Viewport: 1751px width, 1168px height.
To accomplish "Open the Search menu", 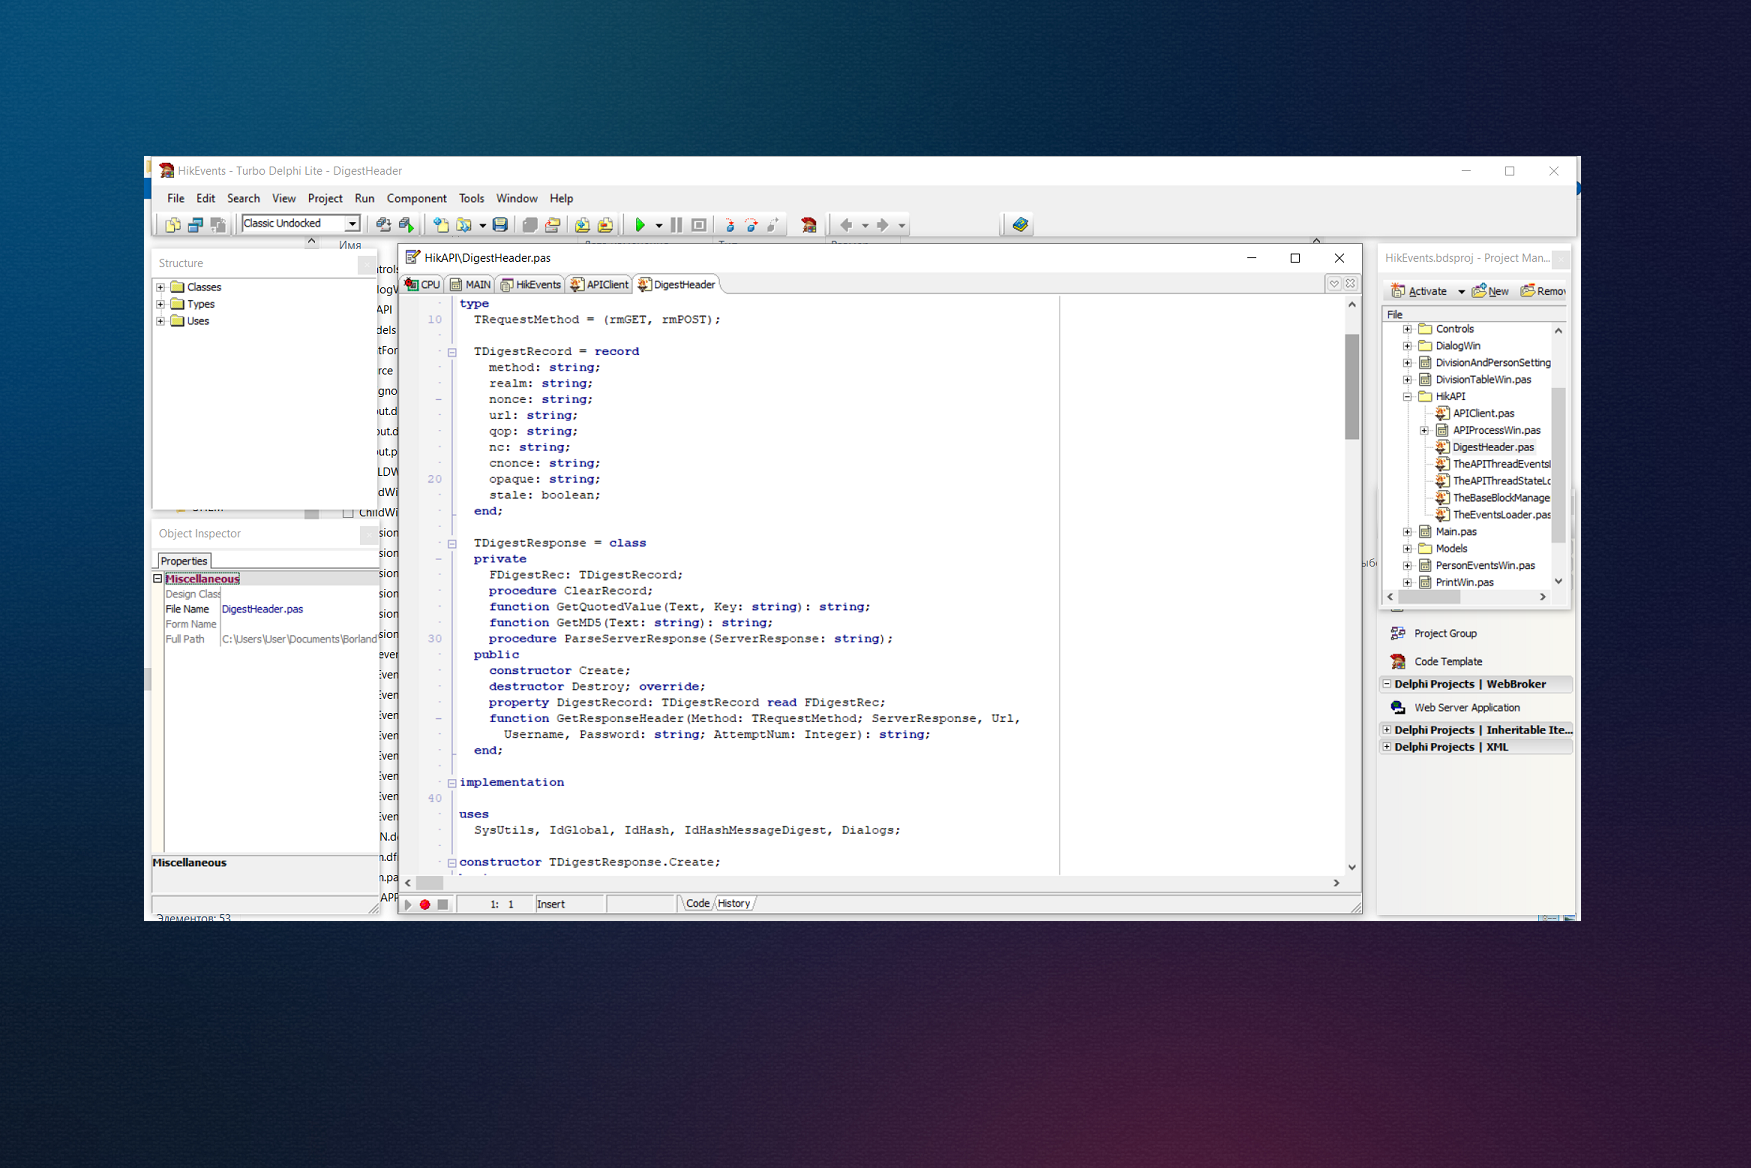I will (x=243, y=198).
